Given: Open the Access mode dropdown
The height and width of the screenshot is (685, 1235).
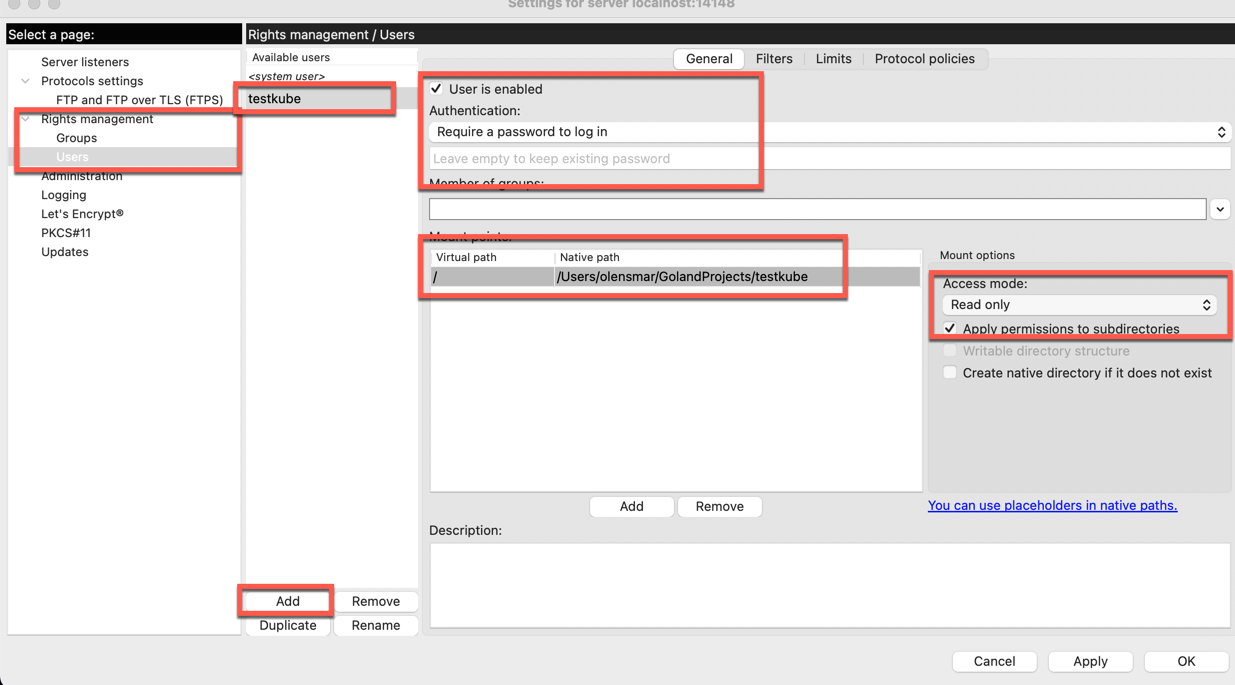Looking at the screenshot, I should pyautogui.click(x=1208, y=304).
